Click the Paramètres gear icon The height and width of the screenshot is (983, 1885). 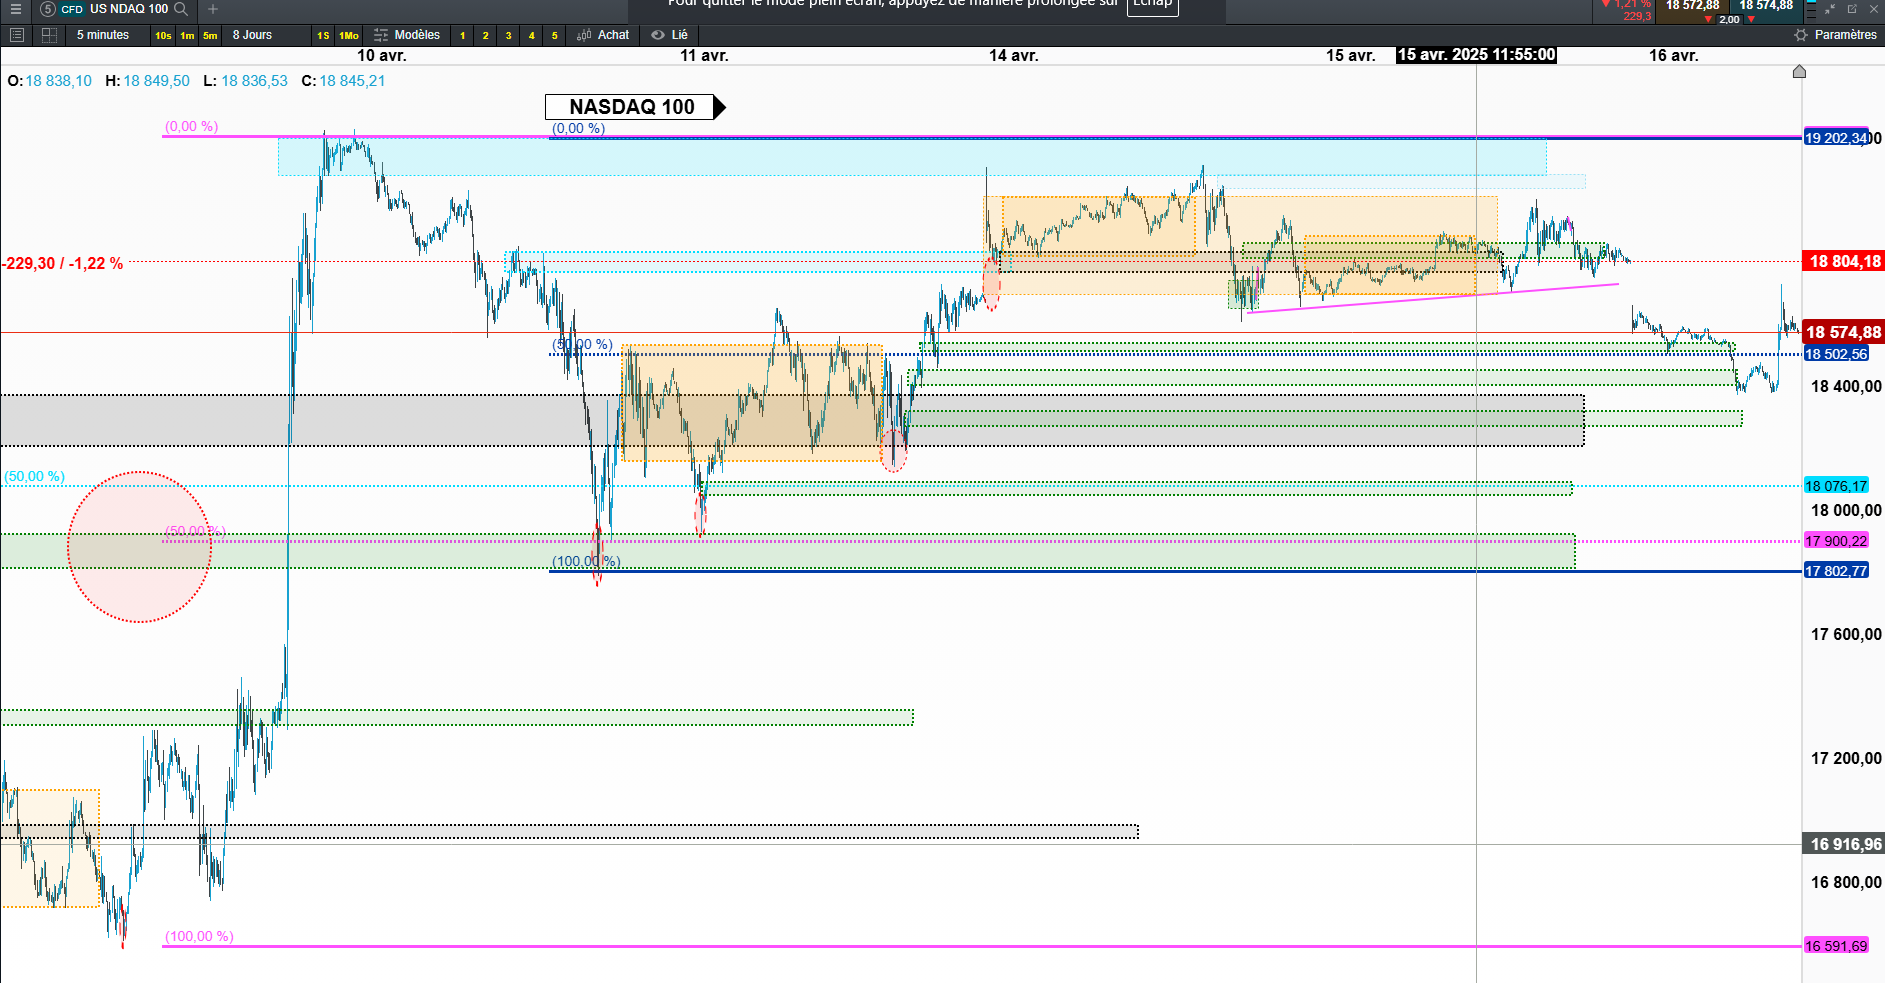[1801, 35]
